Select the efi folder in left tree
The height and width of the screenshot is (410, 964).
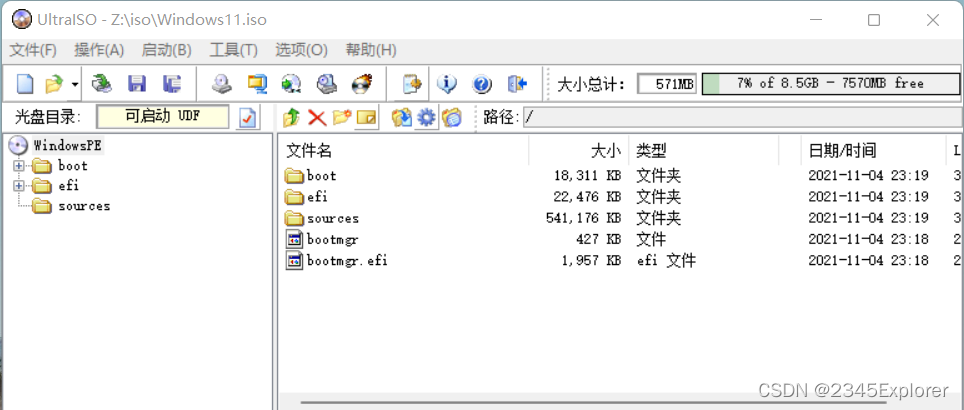coord(68,186)
